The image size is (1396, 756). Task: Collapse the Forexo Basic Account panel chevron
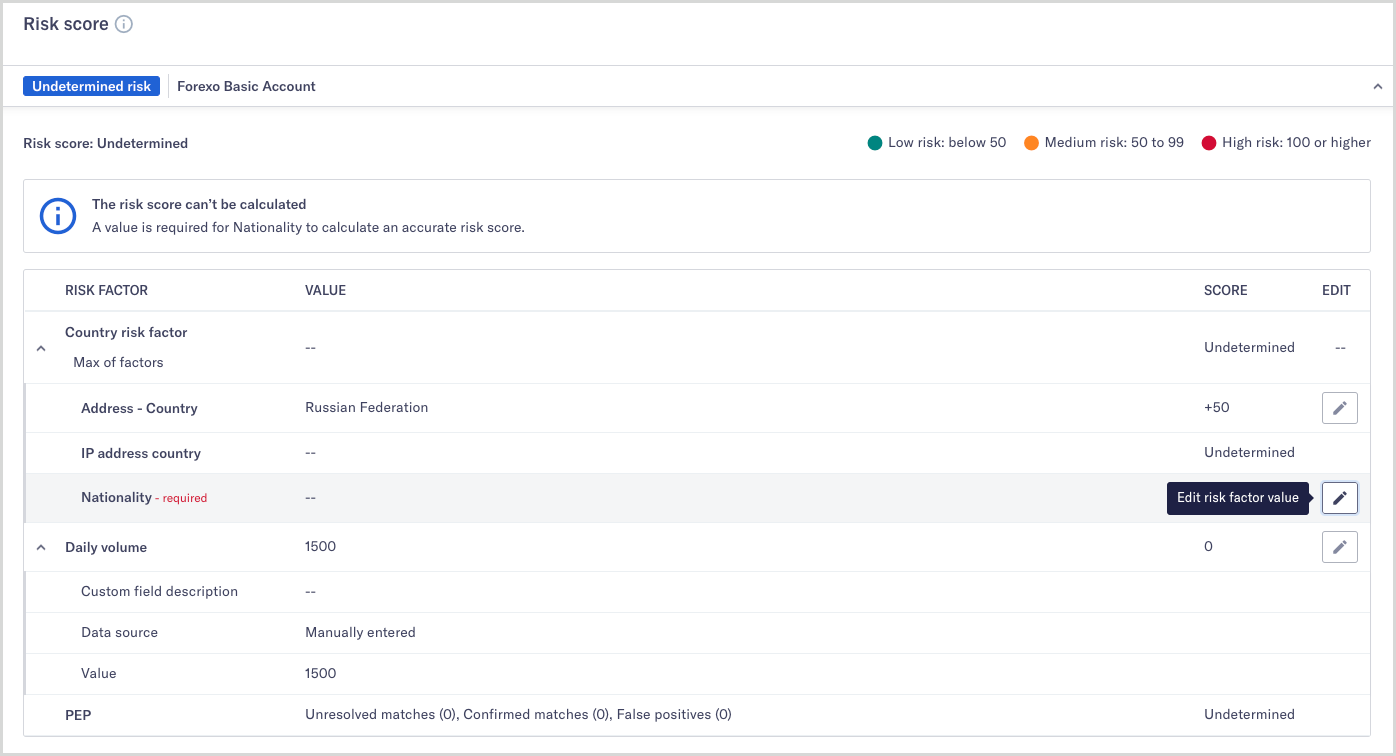[1377, 86]
